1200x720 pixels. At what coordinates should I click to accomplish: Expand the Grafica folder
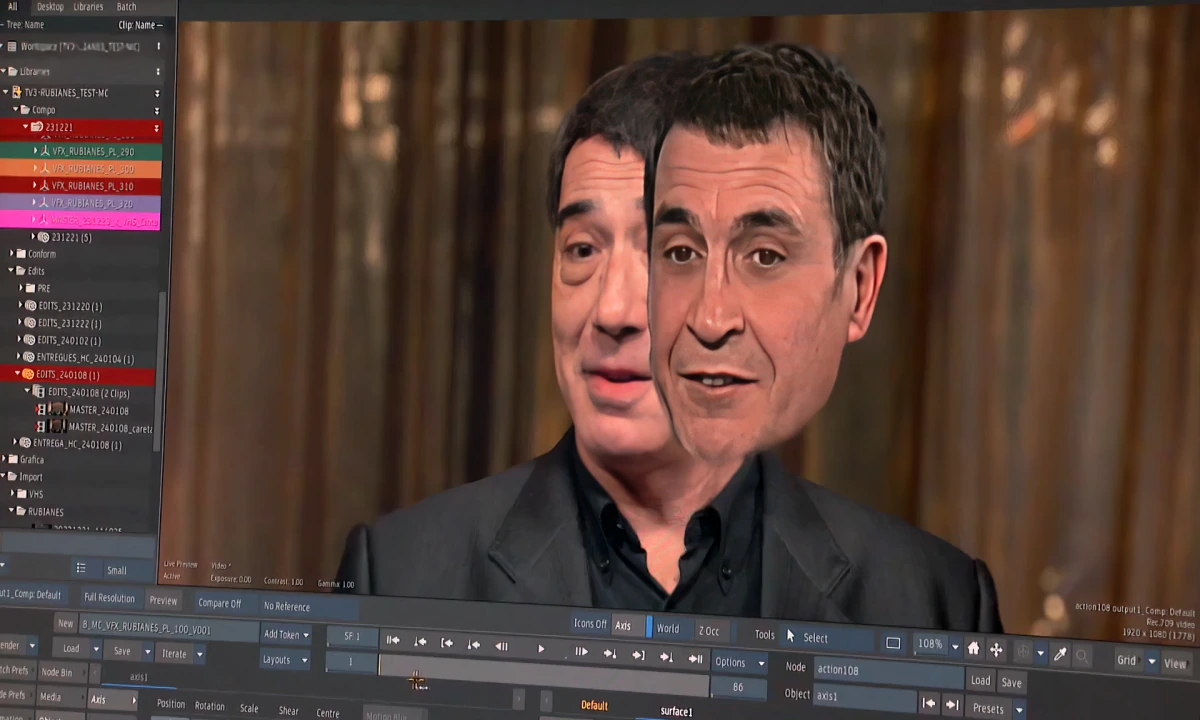tap(3, 459)
